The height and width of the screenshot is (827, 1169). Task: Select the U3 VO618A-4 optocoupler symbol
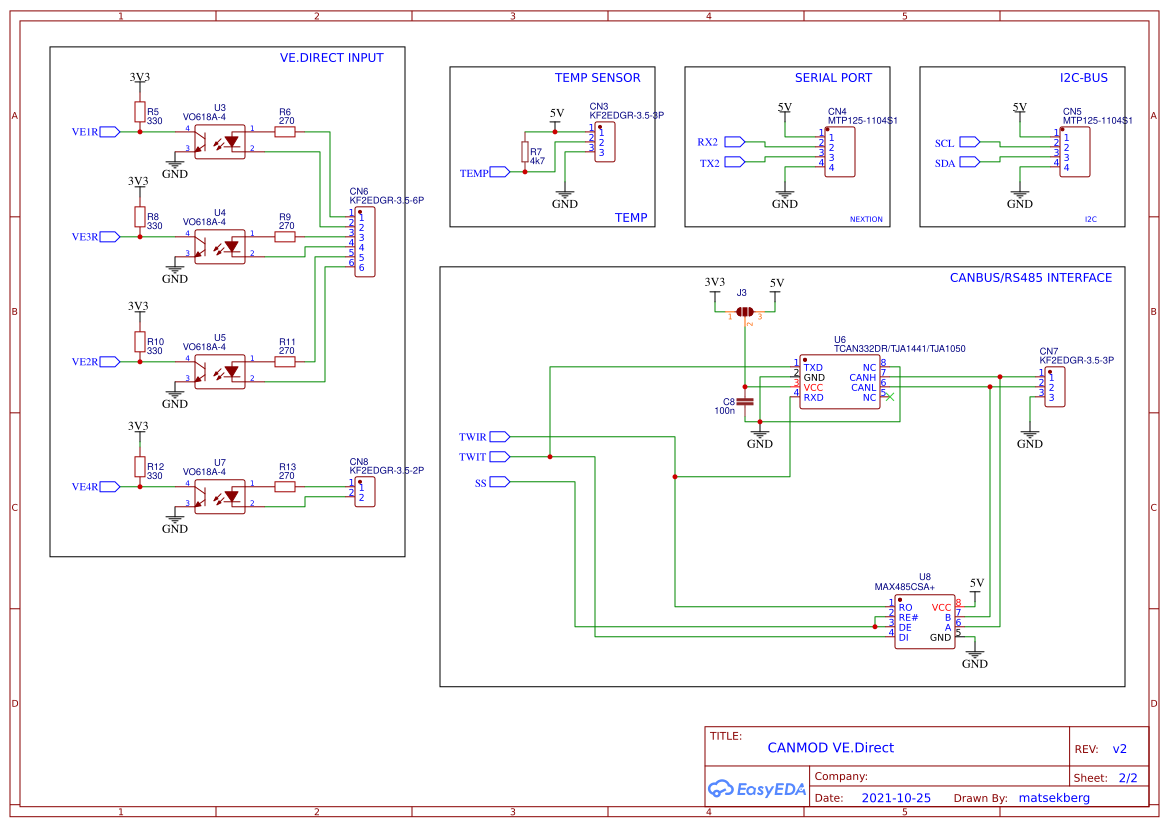click(218, 141)
